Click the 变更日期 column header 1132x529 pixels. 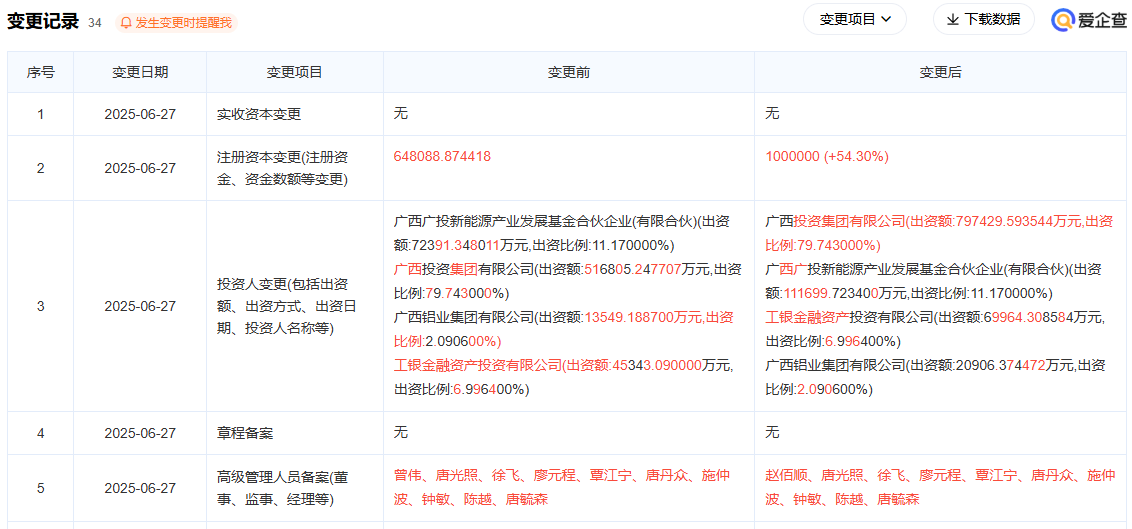pyautogui.click(x=140, y=72)
